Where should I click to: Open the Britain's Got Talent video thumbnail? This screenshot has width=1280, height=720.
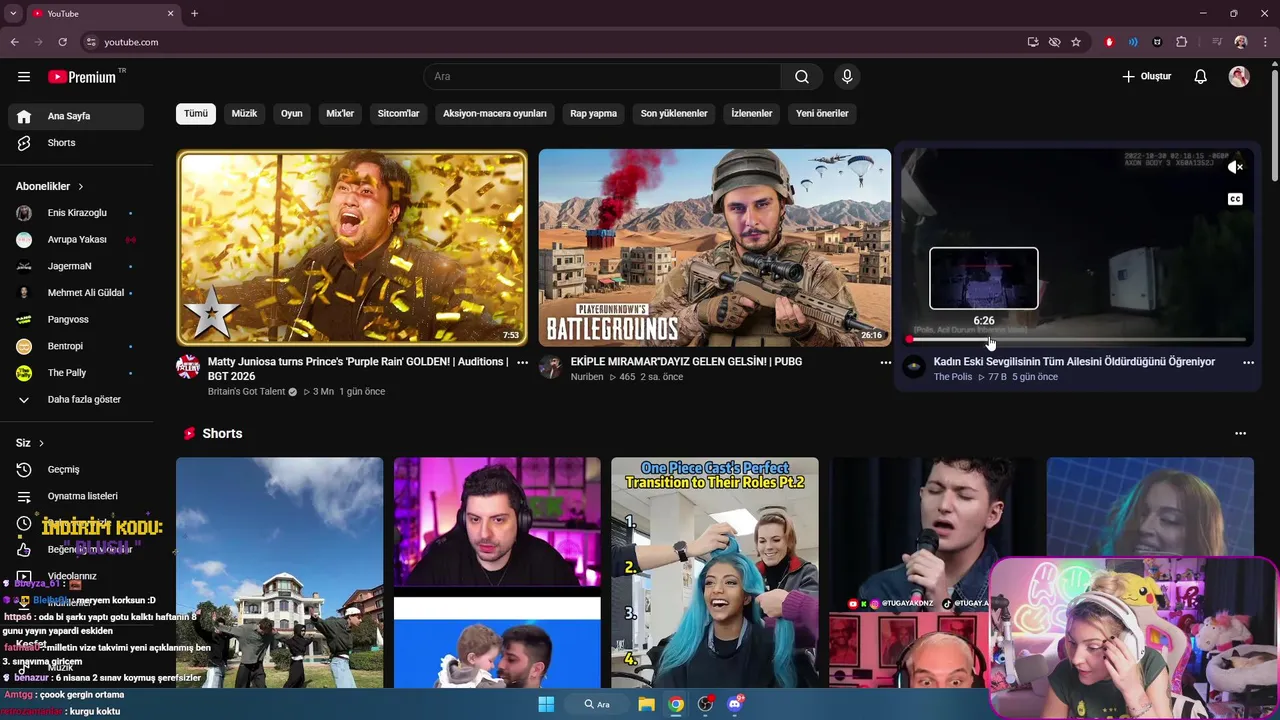coord(352,248)
